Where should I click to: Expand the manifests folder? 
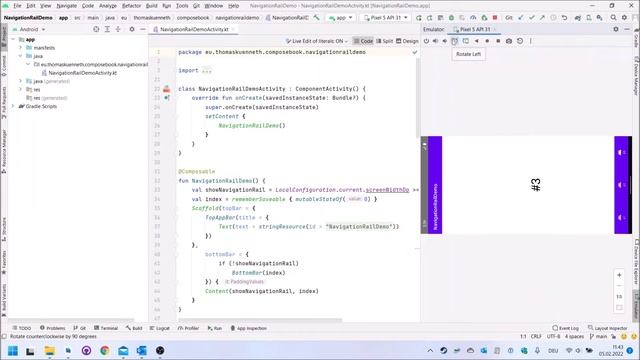pyautogui.click(x=20, y=48)
